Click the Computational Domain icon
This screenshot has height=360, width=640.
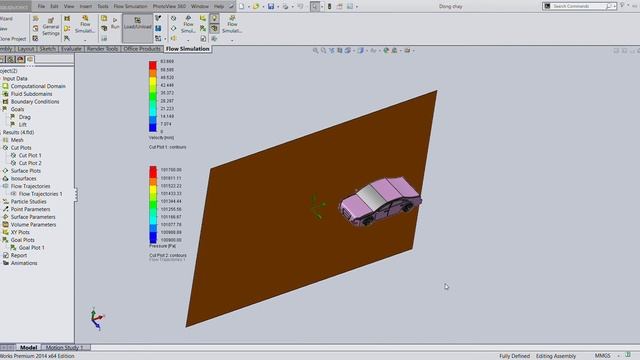(x=5, y=86)
